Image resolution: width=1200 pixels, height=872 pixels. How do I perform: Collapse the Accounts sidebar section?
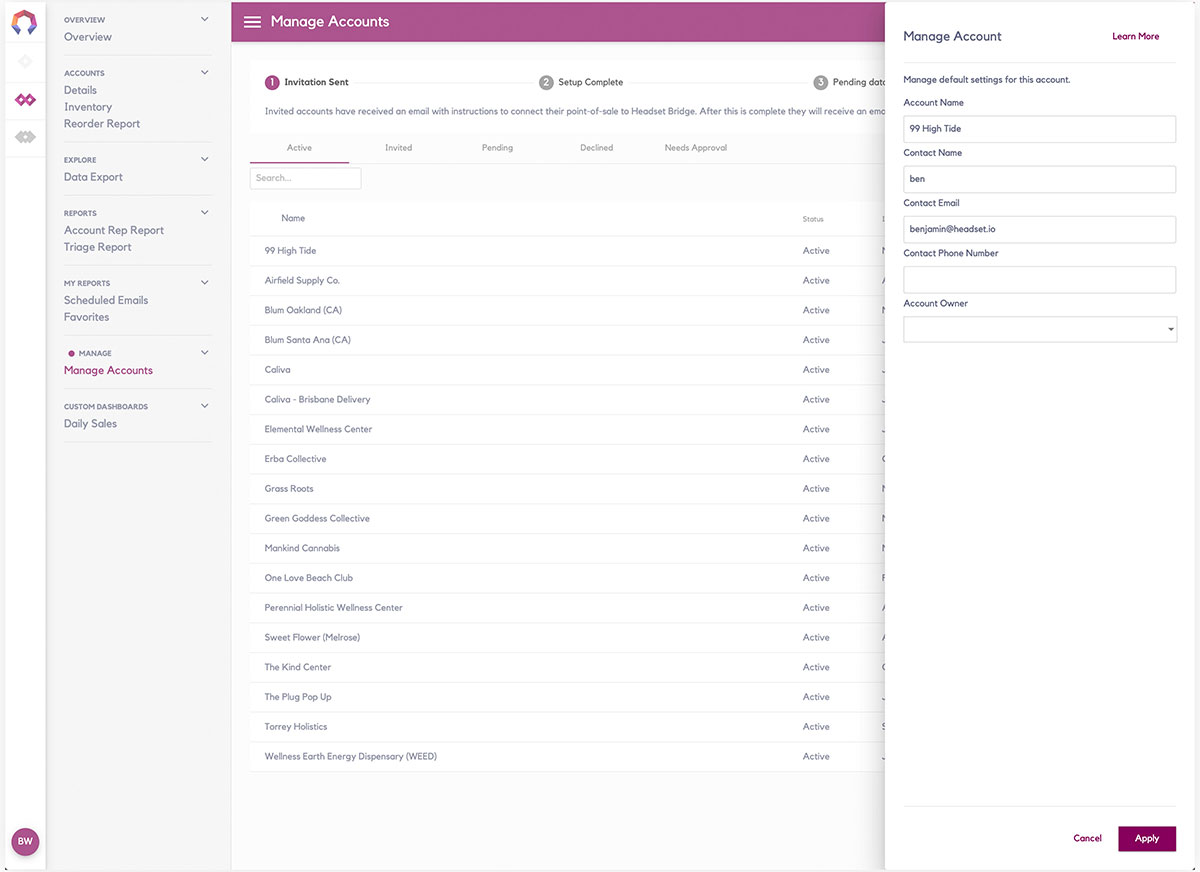click(x=205, y=72)
